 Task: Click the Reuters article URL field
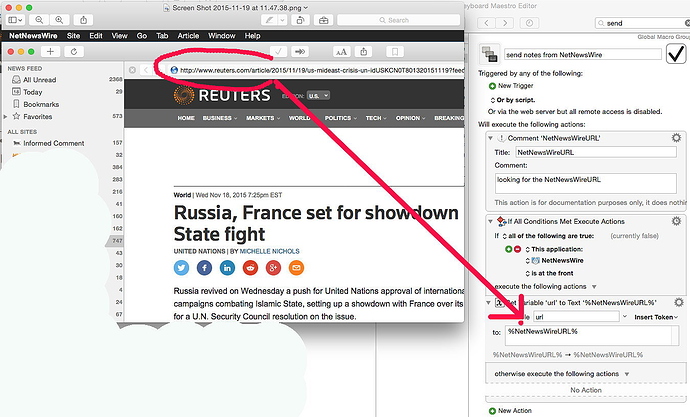316,70
